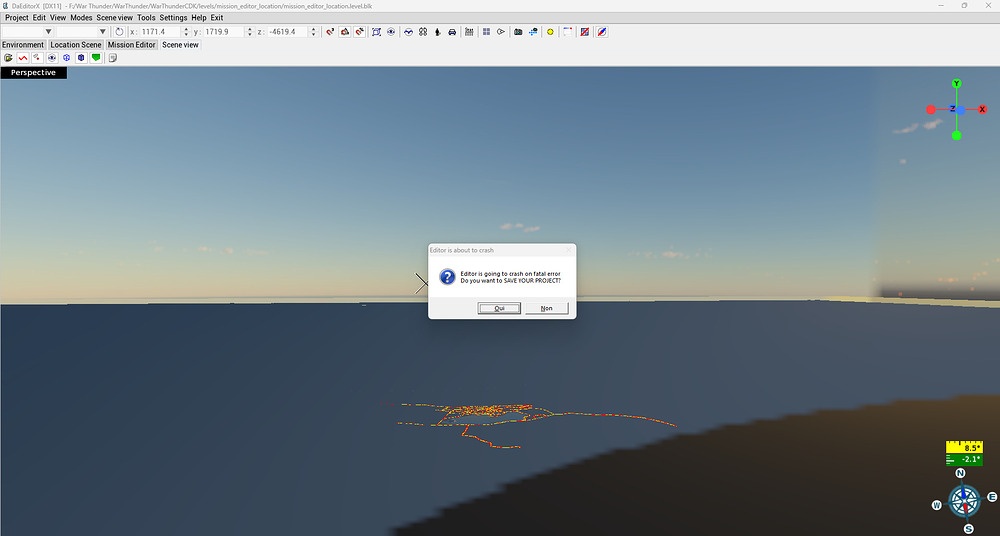Viewport: 1000px width, 536px height.
Task: Click the four-squares viewport layout icon
Action: point(486,32)
